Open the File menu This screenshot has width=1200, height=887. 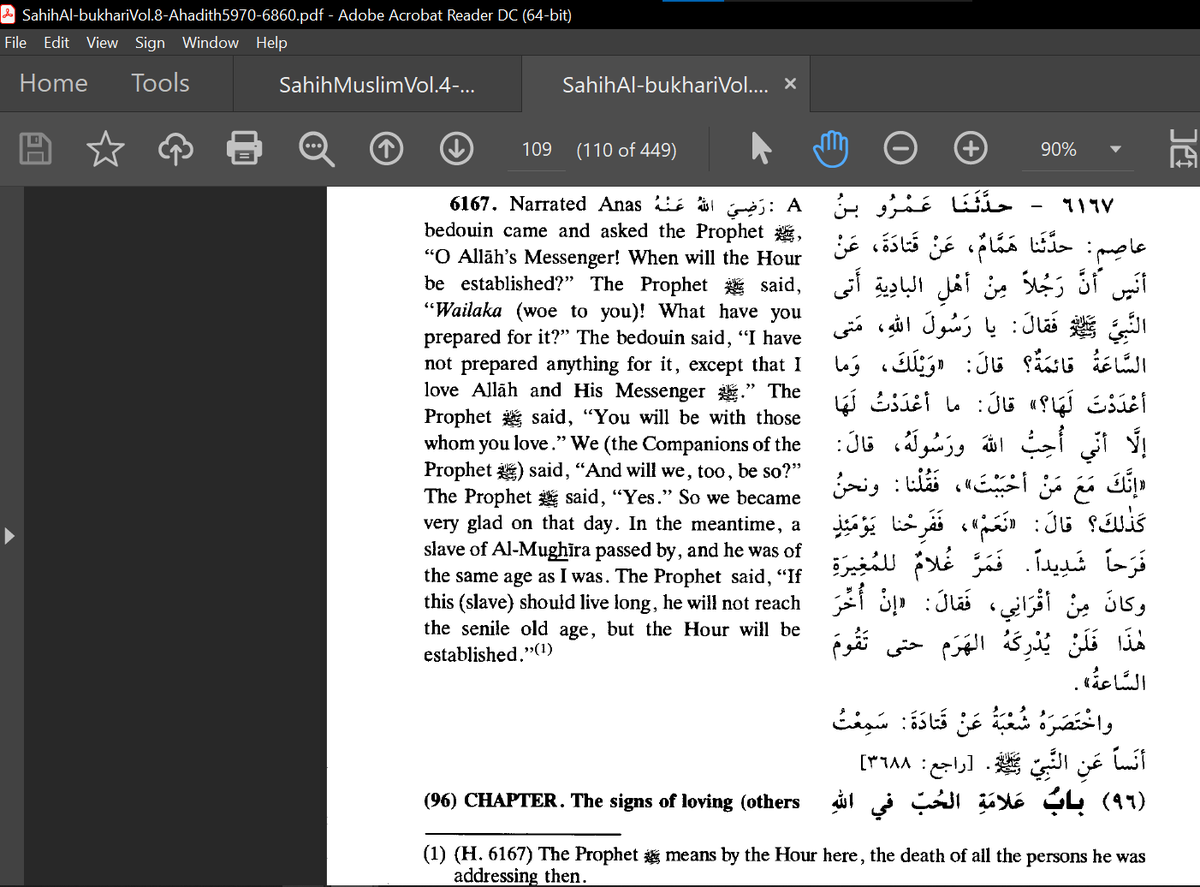click(16, 42)
